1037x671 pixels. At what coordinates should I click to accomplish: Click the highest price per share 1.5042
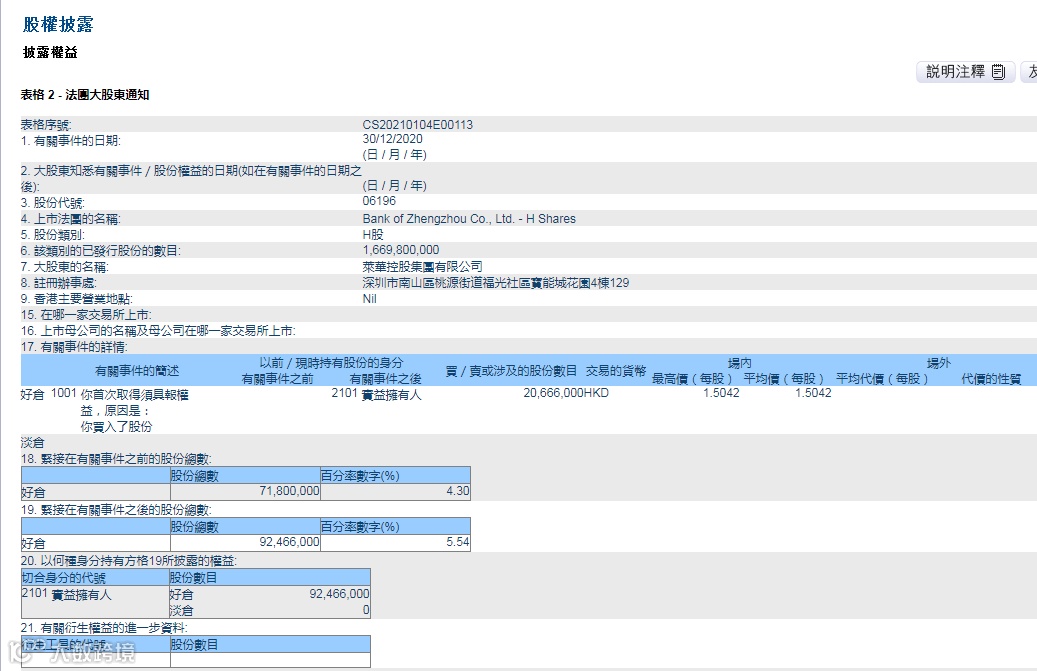point(721,393)
